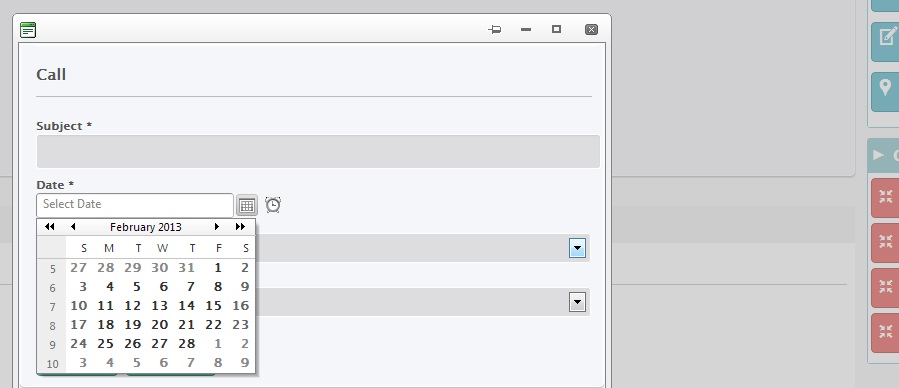Click the alarm clock time icon

273,205
